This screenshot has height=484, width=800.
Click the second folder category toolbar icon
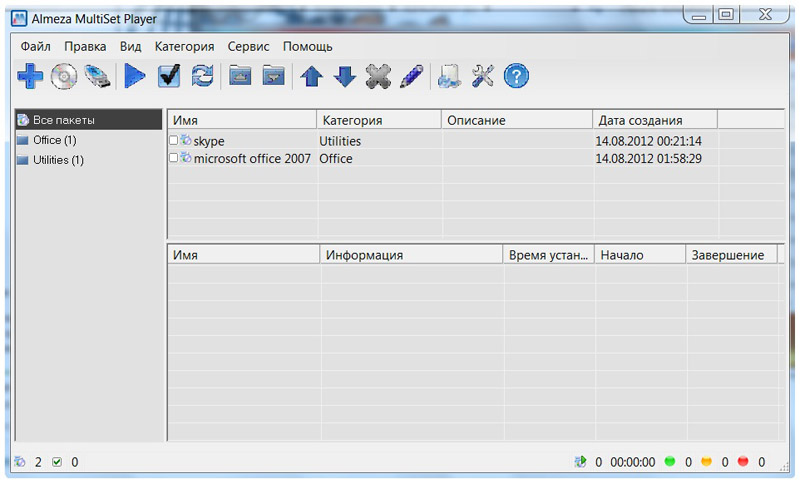point(273,76)
